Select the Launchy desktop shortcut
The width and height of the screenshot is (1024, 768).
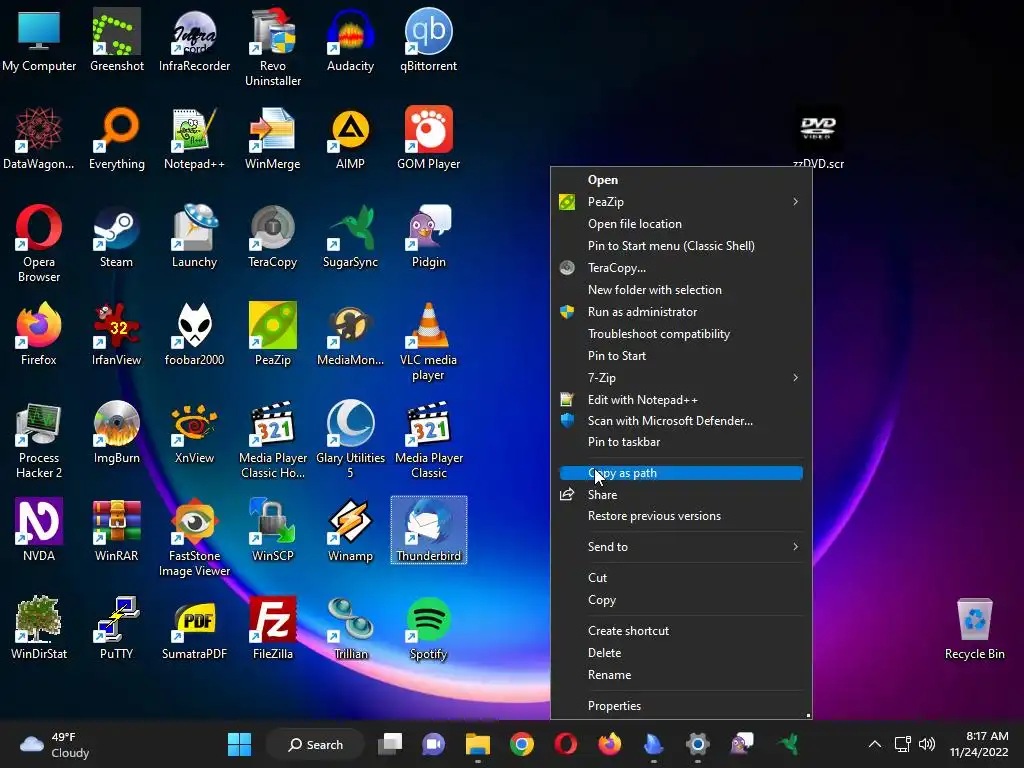coord(194,236)
